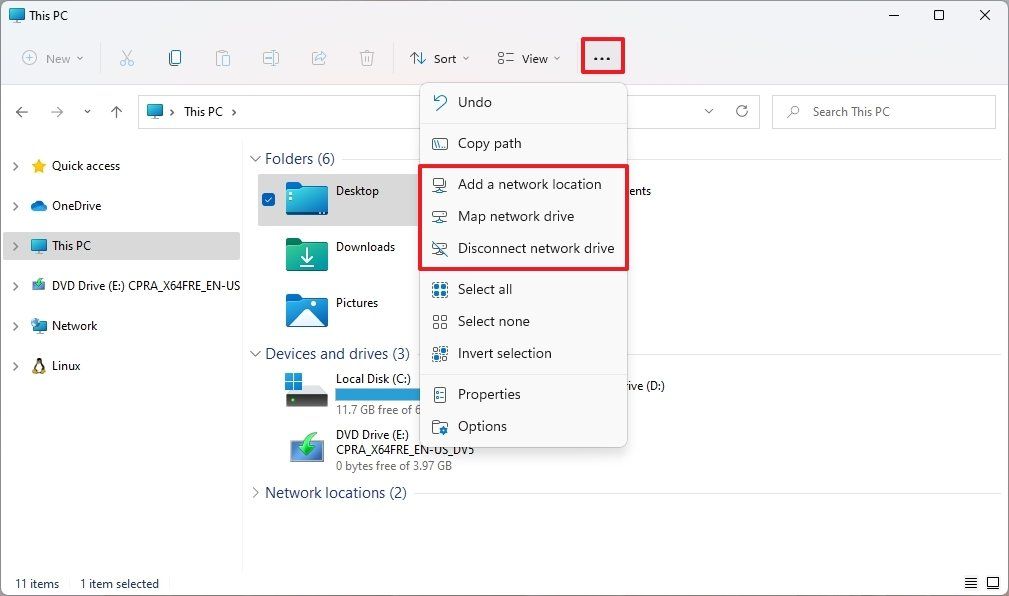Click the Delete trash icon
This screenshot has width=1009, height=596.
coord(367,58)
